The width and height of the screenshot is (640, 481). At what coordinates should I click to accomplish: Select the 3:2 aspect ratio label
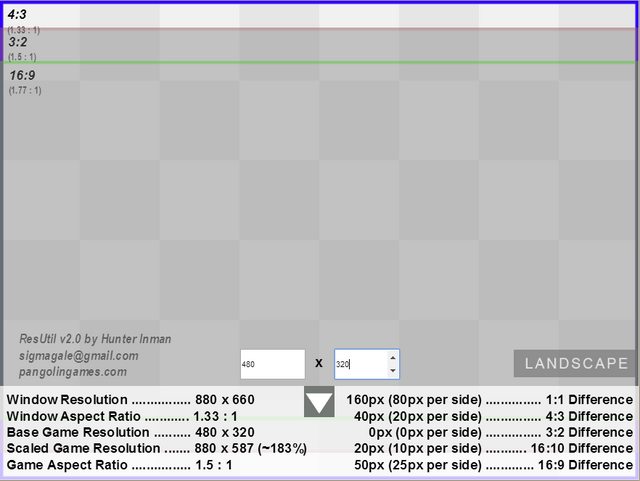(18, 42)
